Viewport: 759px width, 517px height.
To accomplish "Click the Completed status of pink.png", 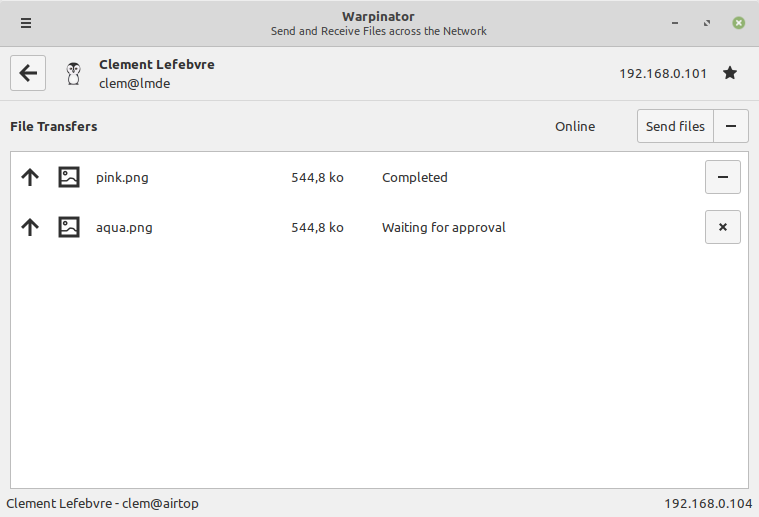I will click(414, 178).
